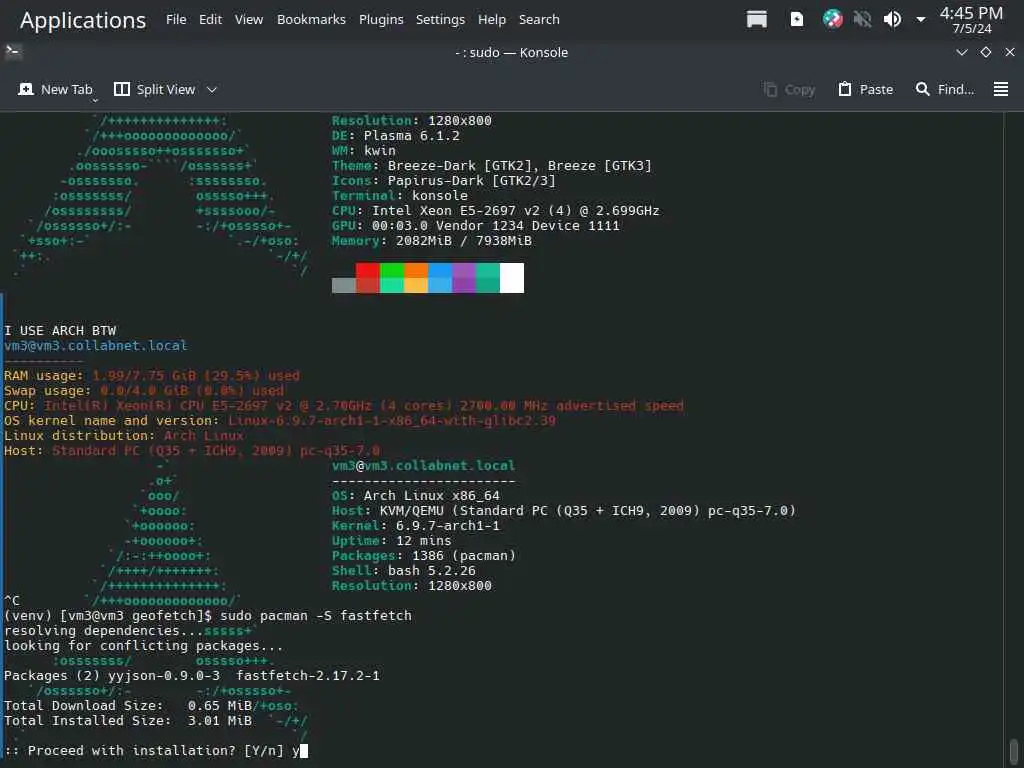Click the desktop tray icon in system panel

tap(756, 20)
